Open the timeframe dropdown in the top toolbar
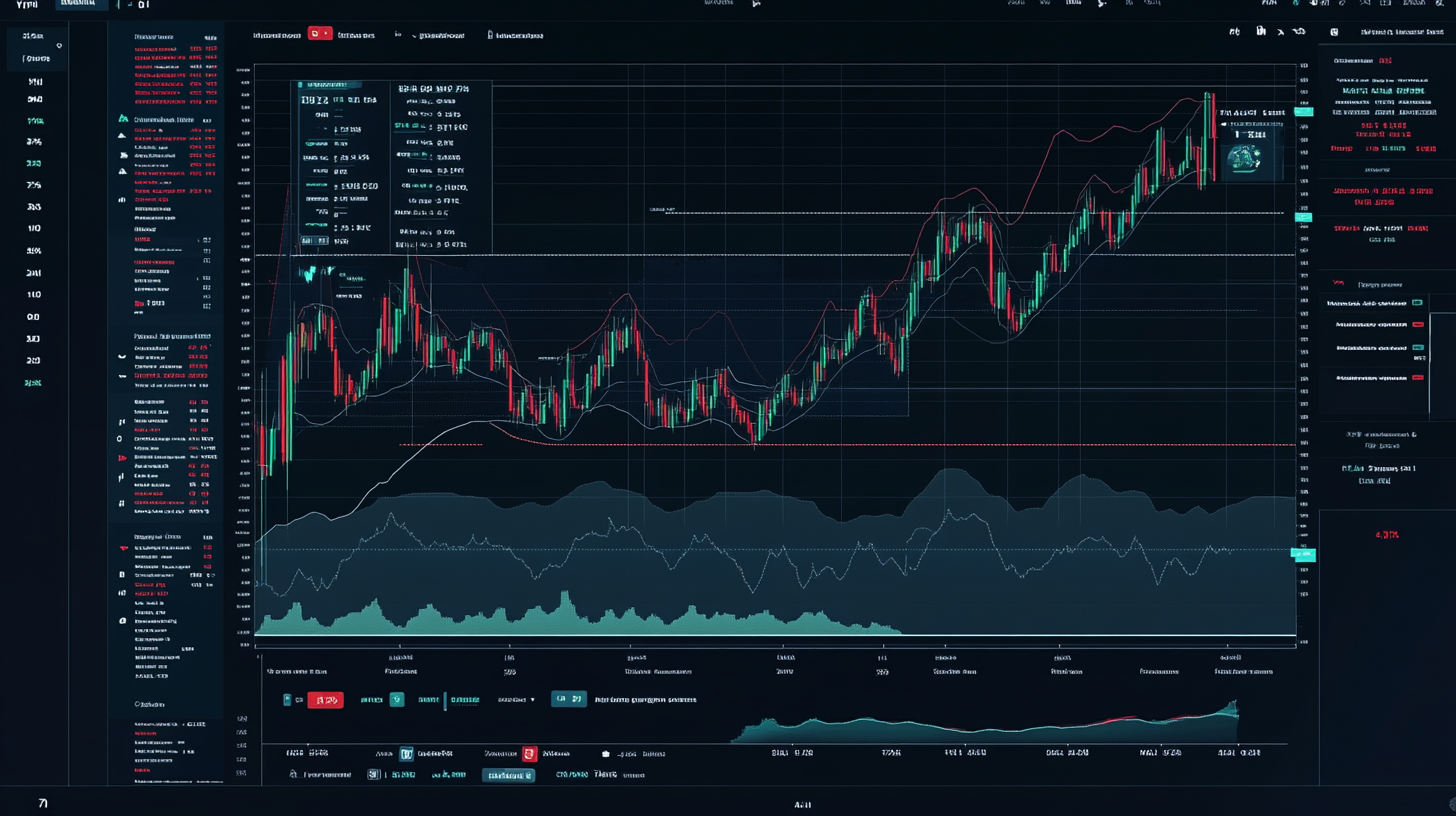The width and height of the screenshot is (1456, 816). pos(413,35)
